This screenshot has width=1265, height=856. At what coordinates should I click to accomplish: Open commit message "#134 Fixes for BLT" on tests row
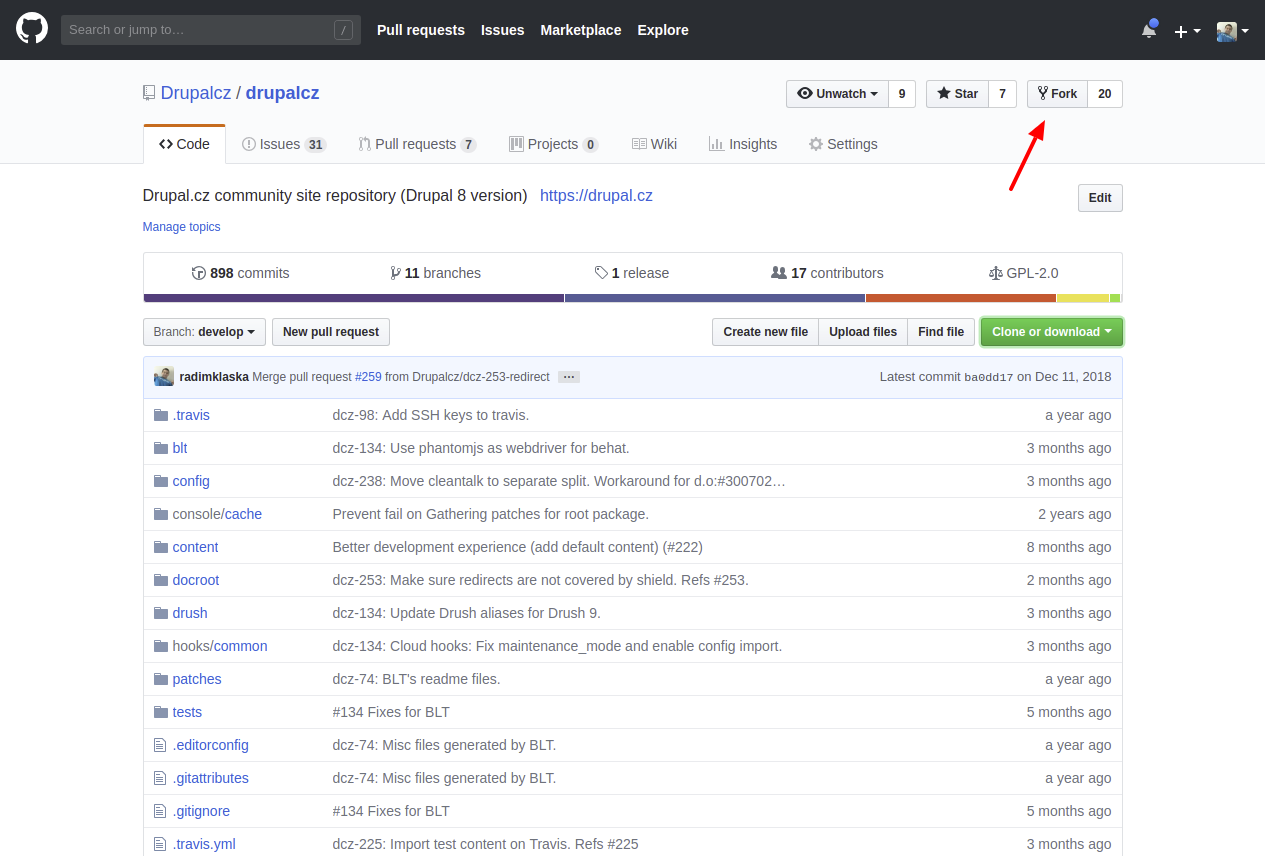click(391, 712)
